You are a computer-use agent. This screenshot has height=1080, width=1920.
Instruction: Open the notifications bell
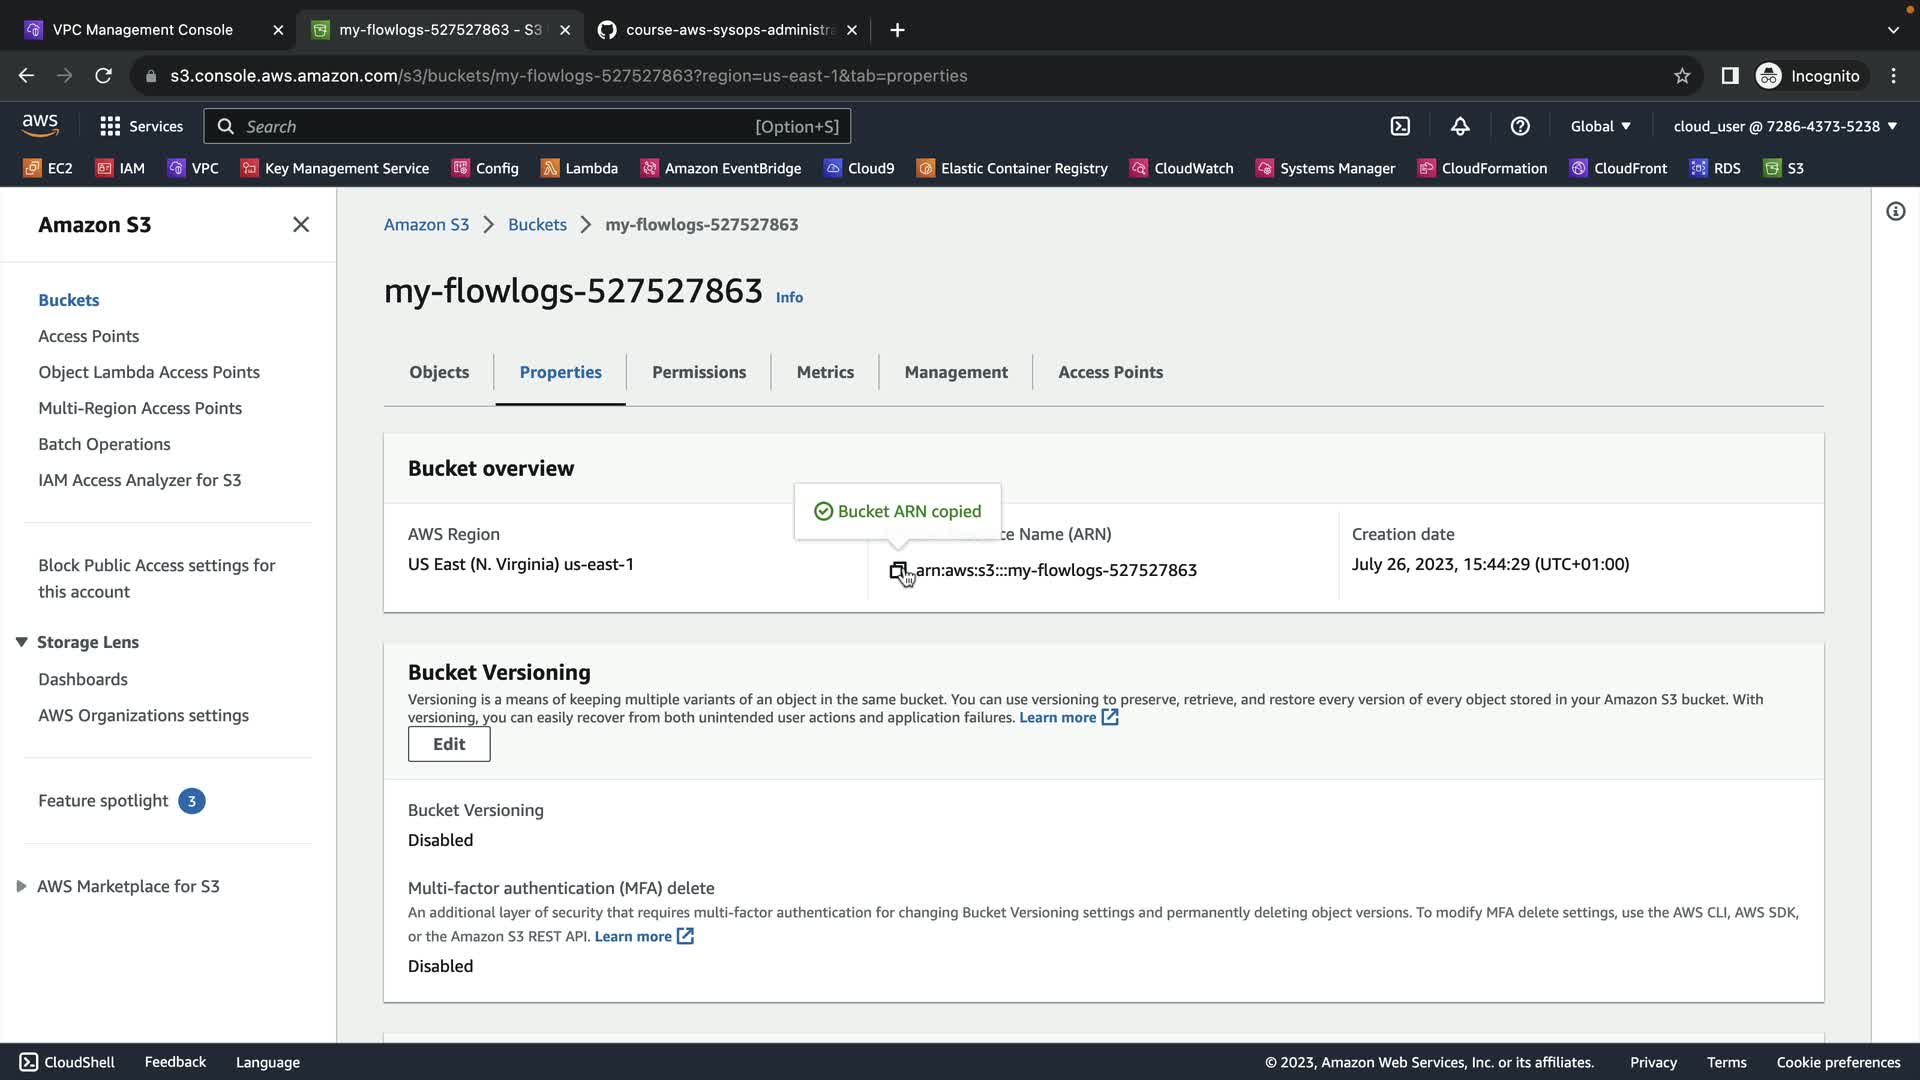pyautogui.click(x=1460, y=126)
